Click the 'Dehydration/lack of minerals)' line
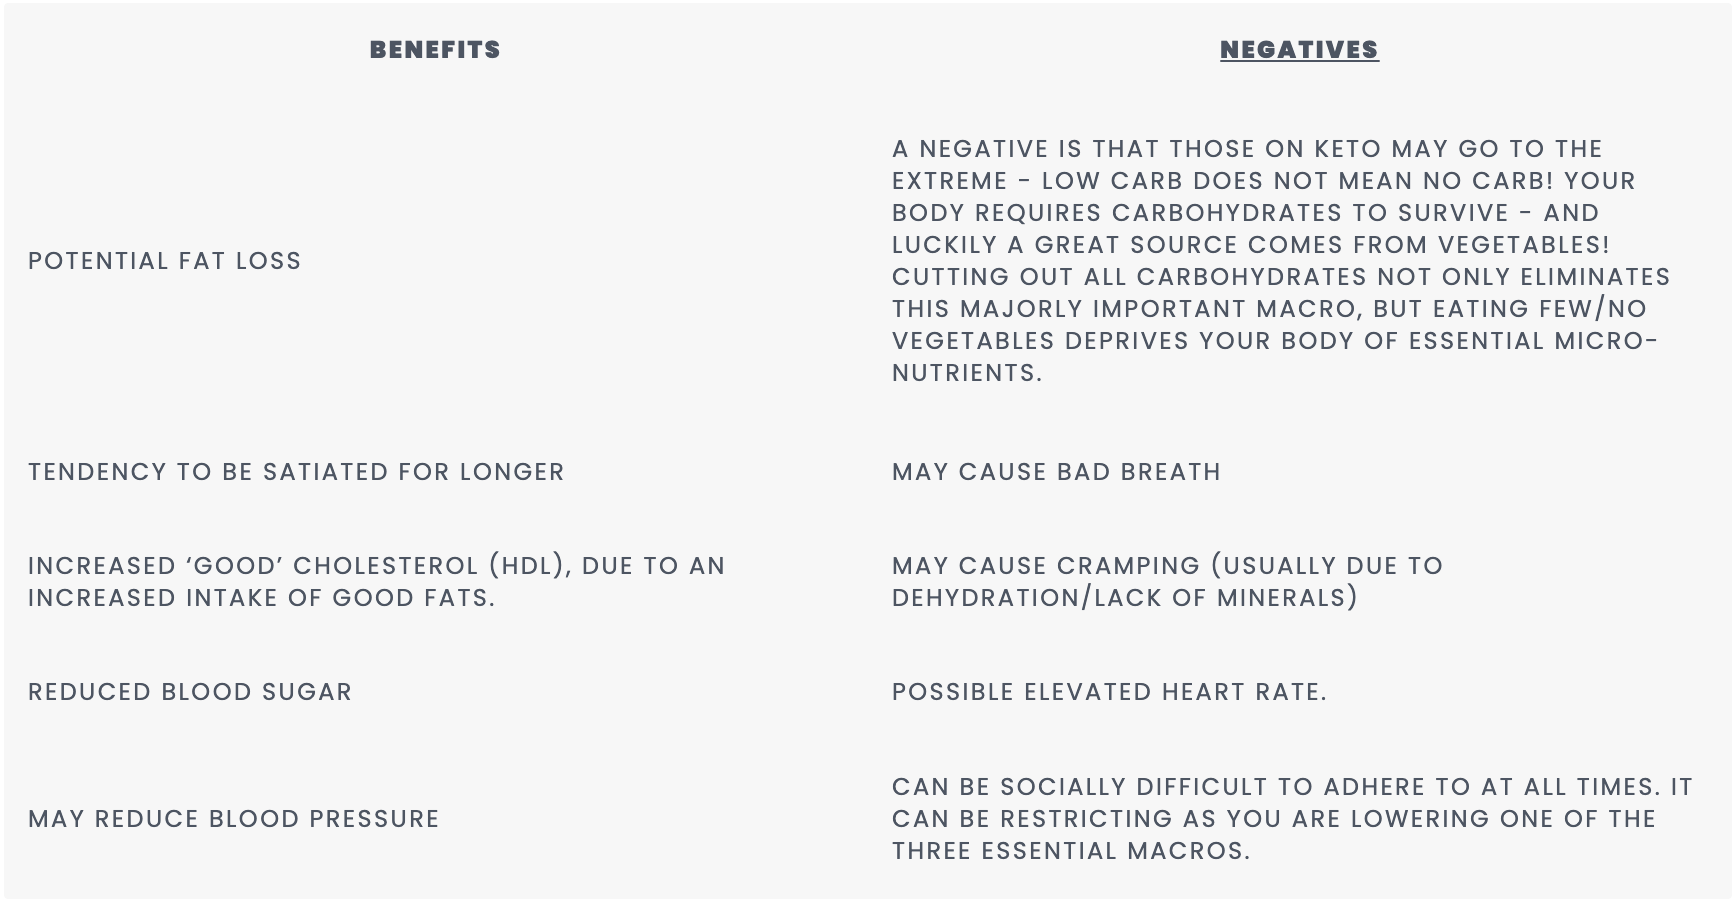1736x900 pixels. pos(1125,598)
